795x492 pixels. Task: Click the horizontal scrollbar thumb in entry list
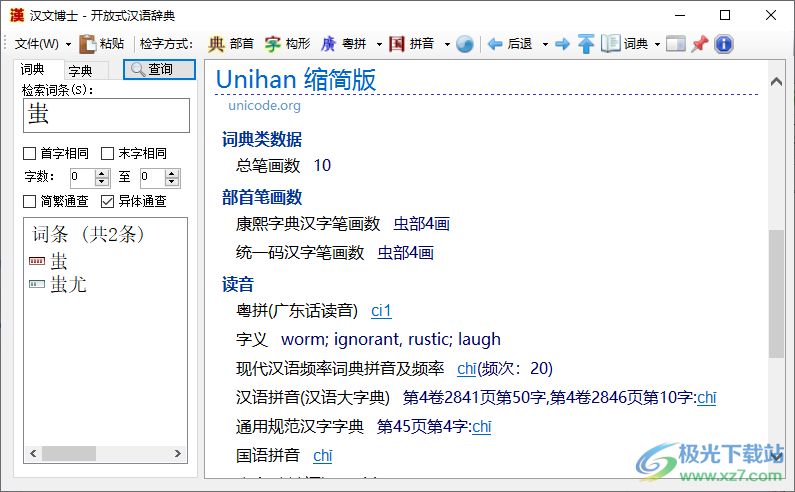click(x=69, y=453)
